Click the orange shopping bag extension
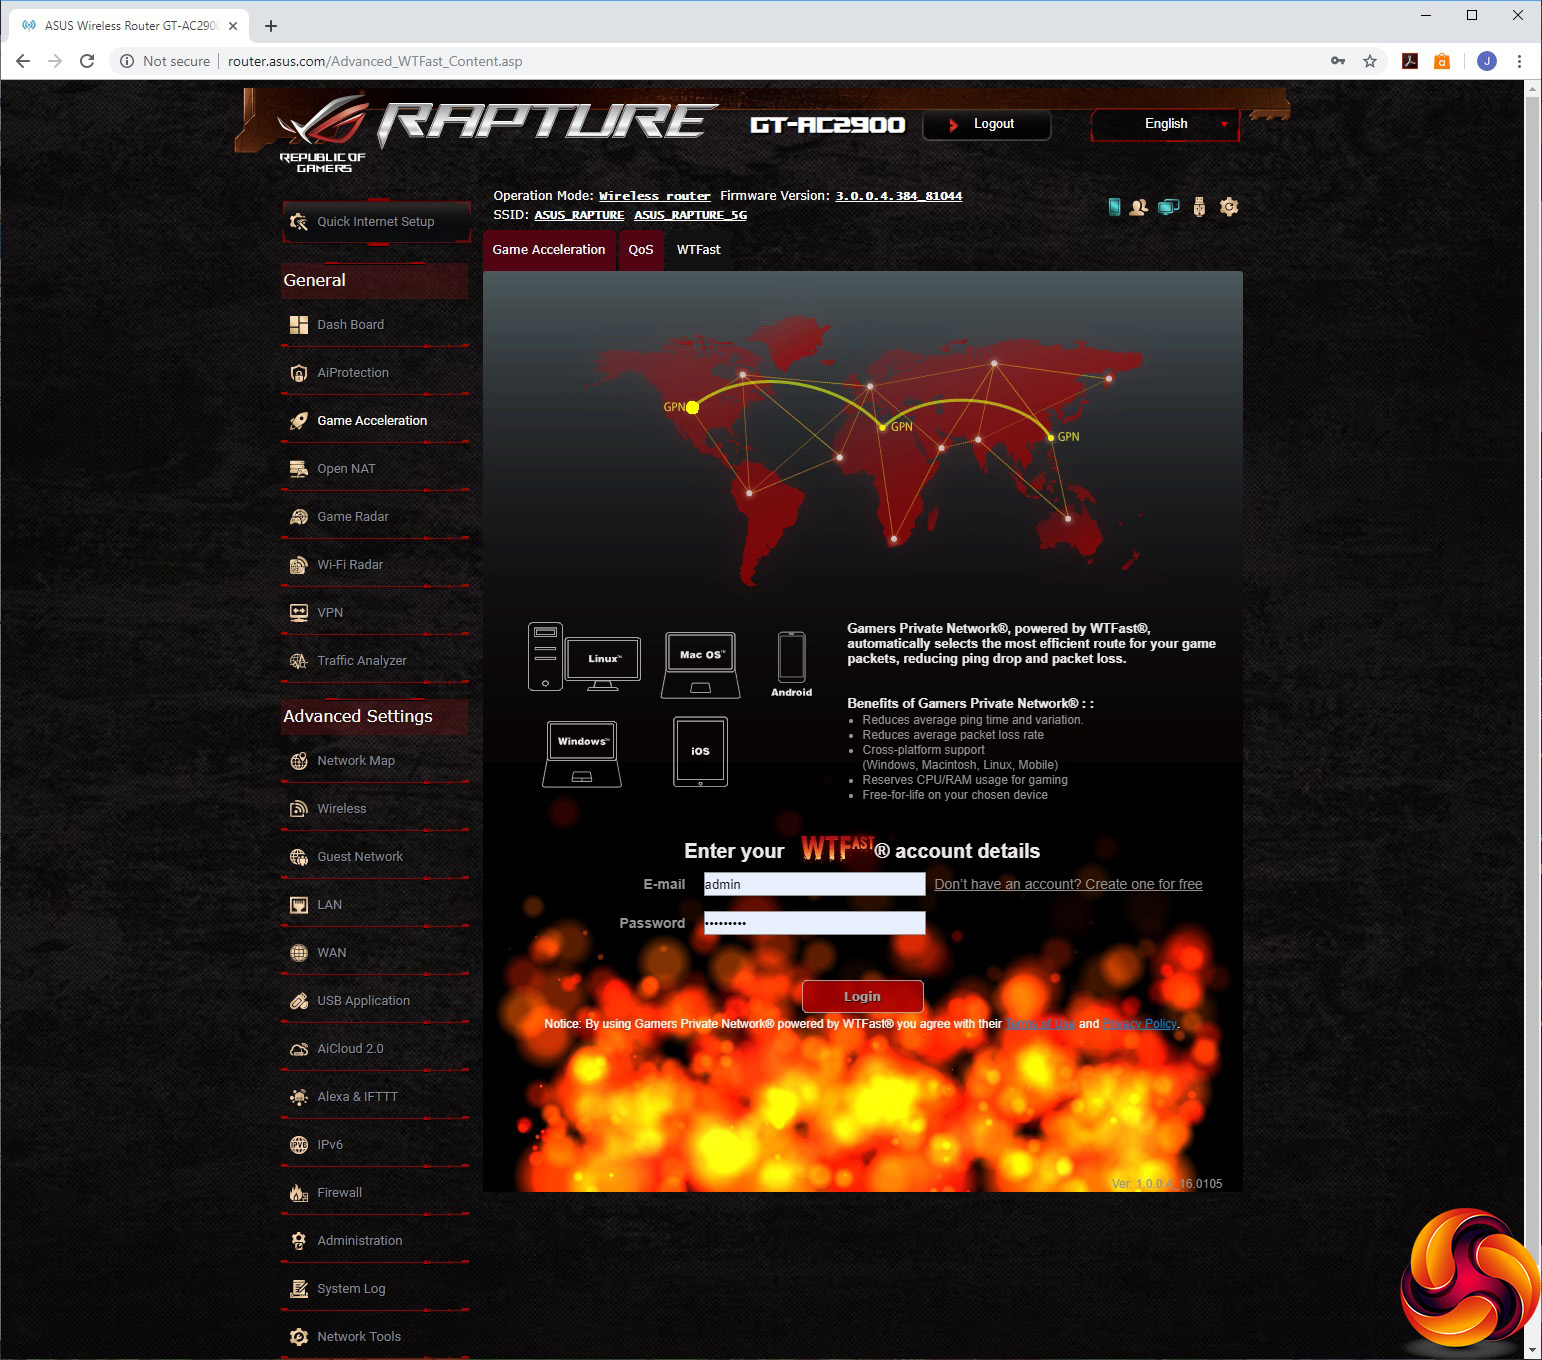1542x1360 pixels. click(1442, 61)
